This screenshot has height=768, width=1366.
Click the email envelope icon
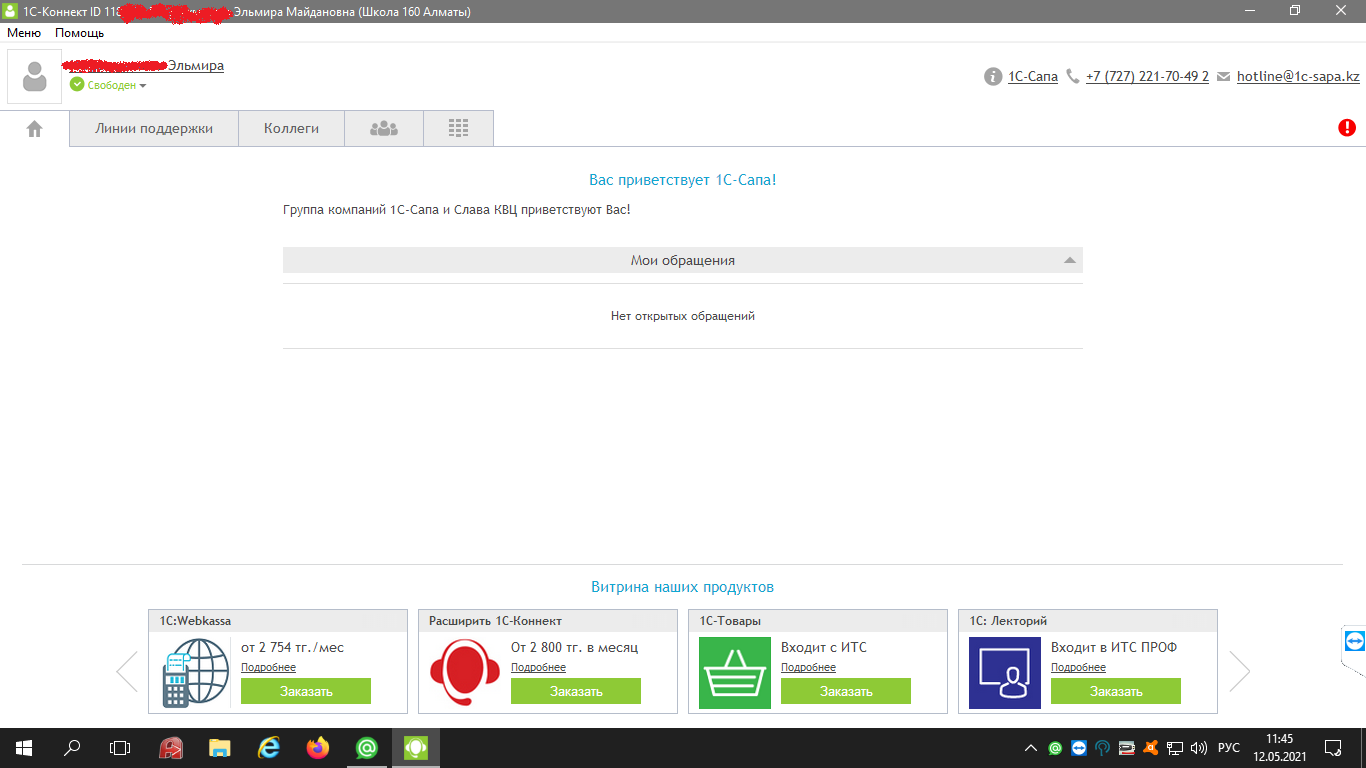click(x=1223, y=77)
